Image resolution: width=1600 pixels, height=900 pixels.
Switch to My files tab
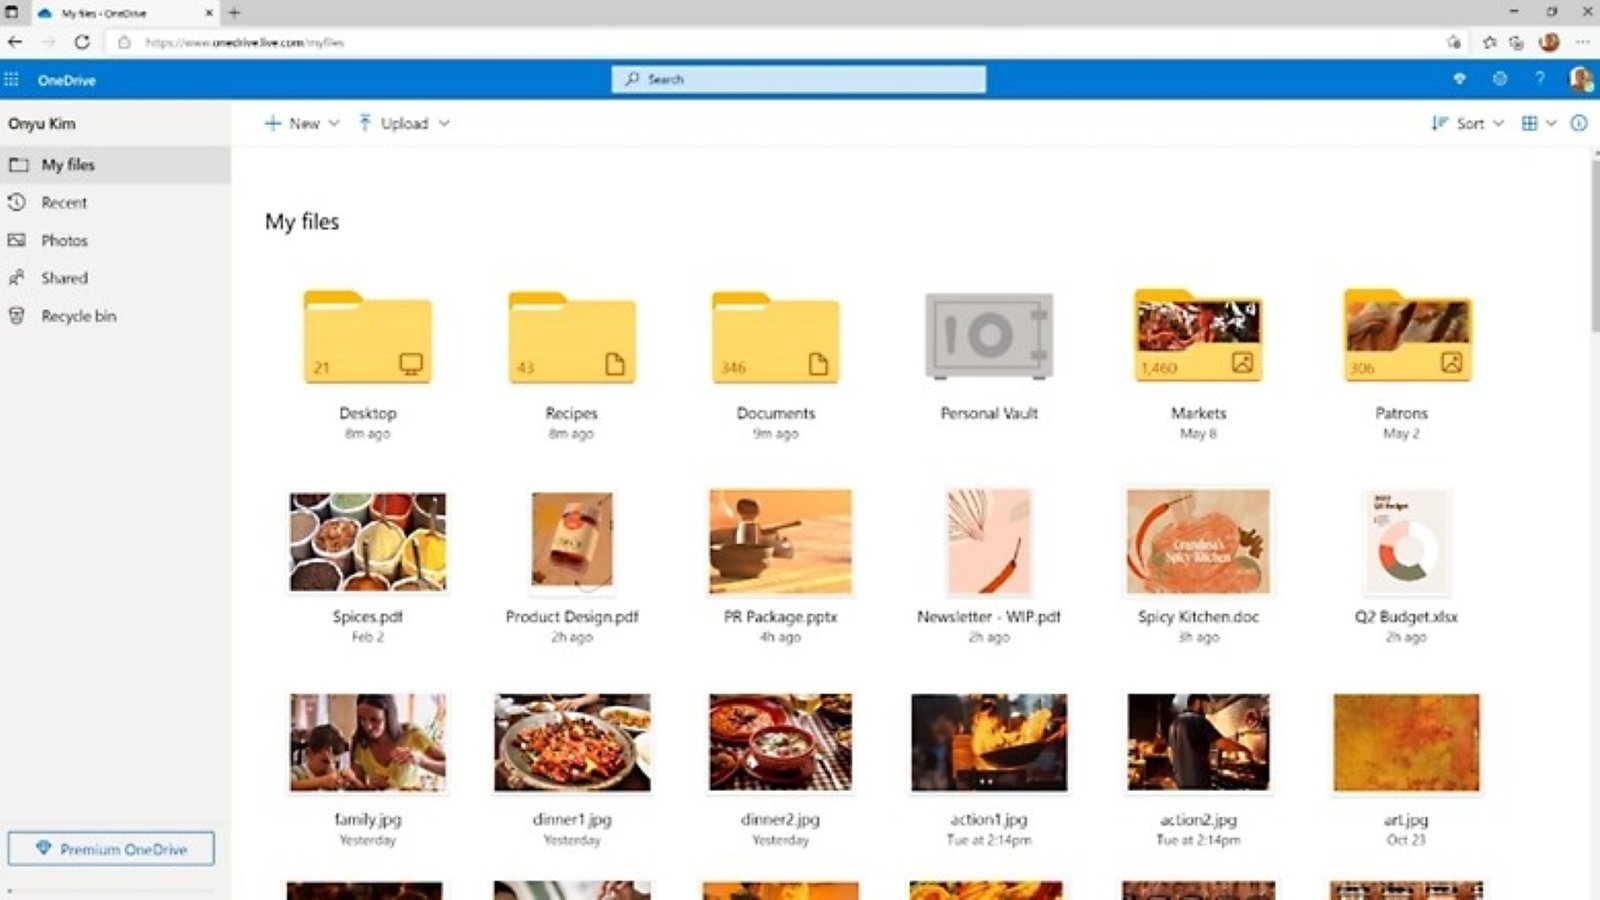[x=67, y=164]
